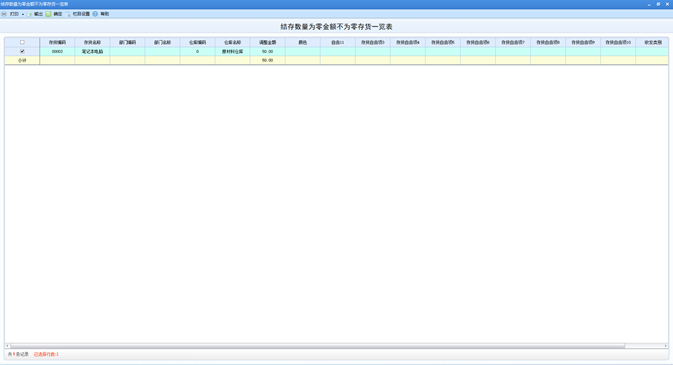This screenshot has height=365, width=673.
Task: Click the 颜色 column header
Action: (x=303, y=42)
